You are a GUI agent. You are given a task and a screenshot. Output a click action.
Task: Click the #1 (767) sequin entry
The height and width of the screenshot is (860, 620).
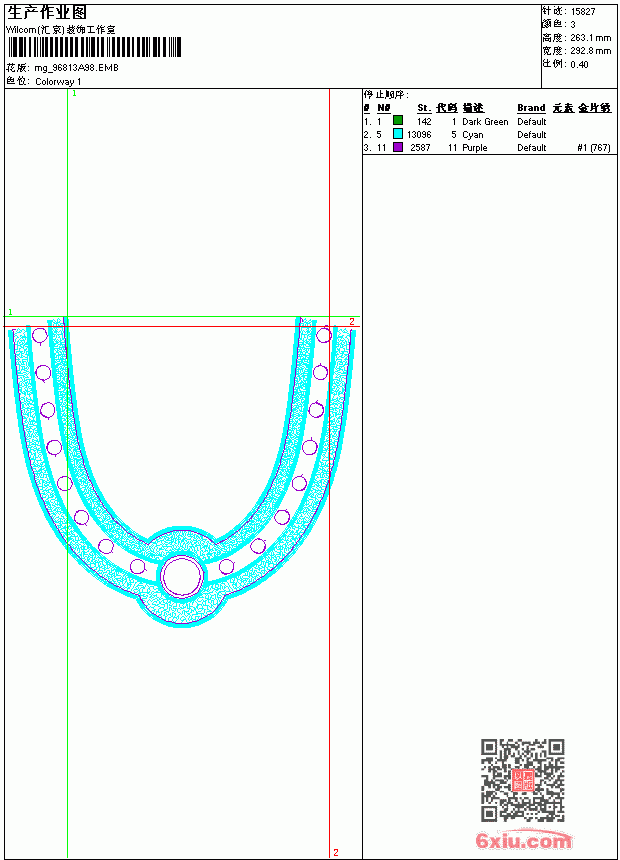594,148
